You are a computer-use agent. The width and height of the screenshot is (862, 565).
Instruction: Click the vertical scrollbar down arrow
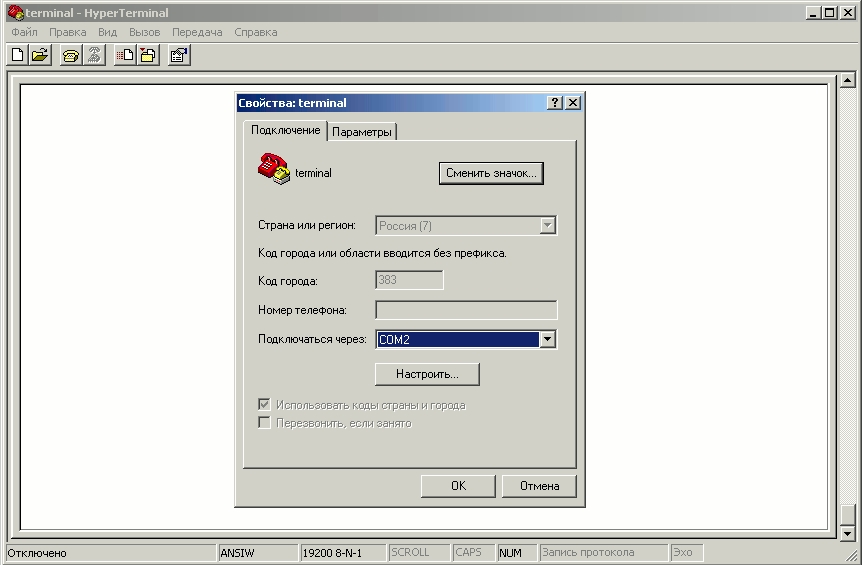[847, 533]
